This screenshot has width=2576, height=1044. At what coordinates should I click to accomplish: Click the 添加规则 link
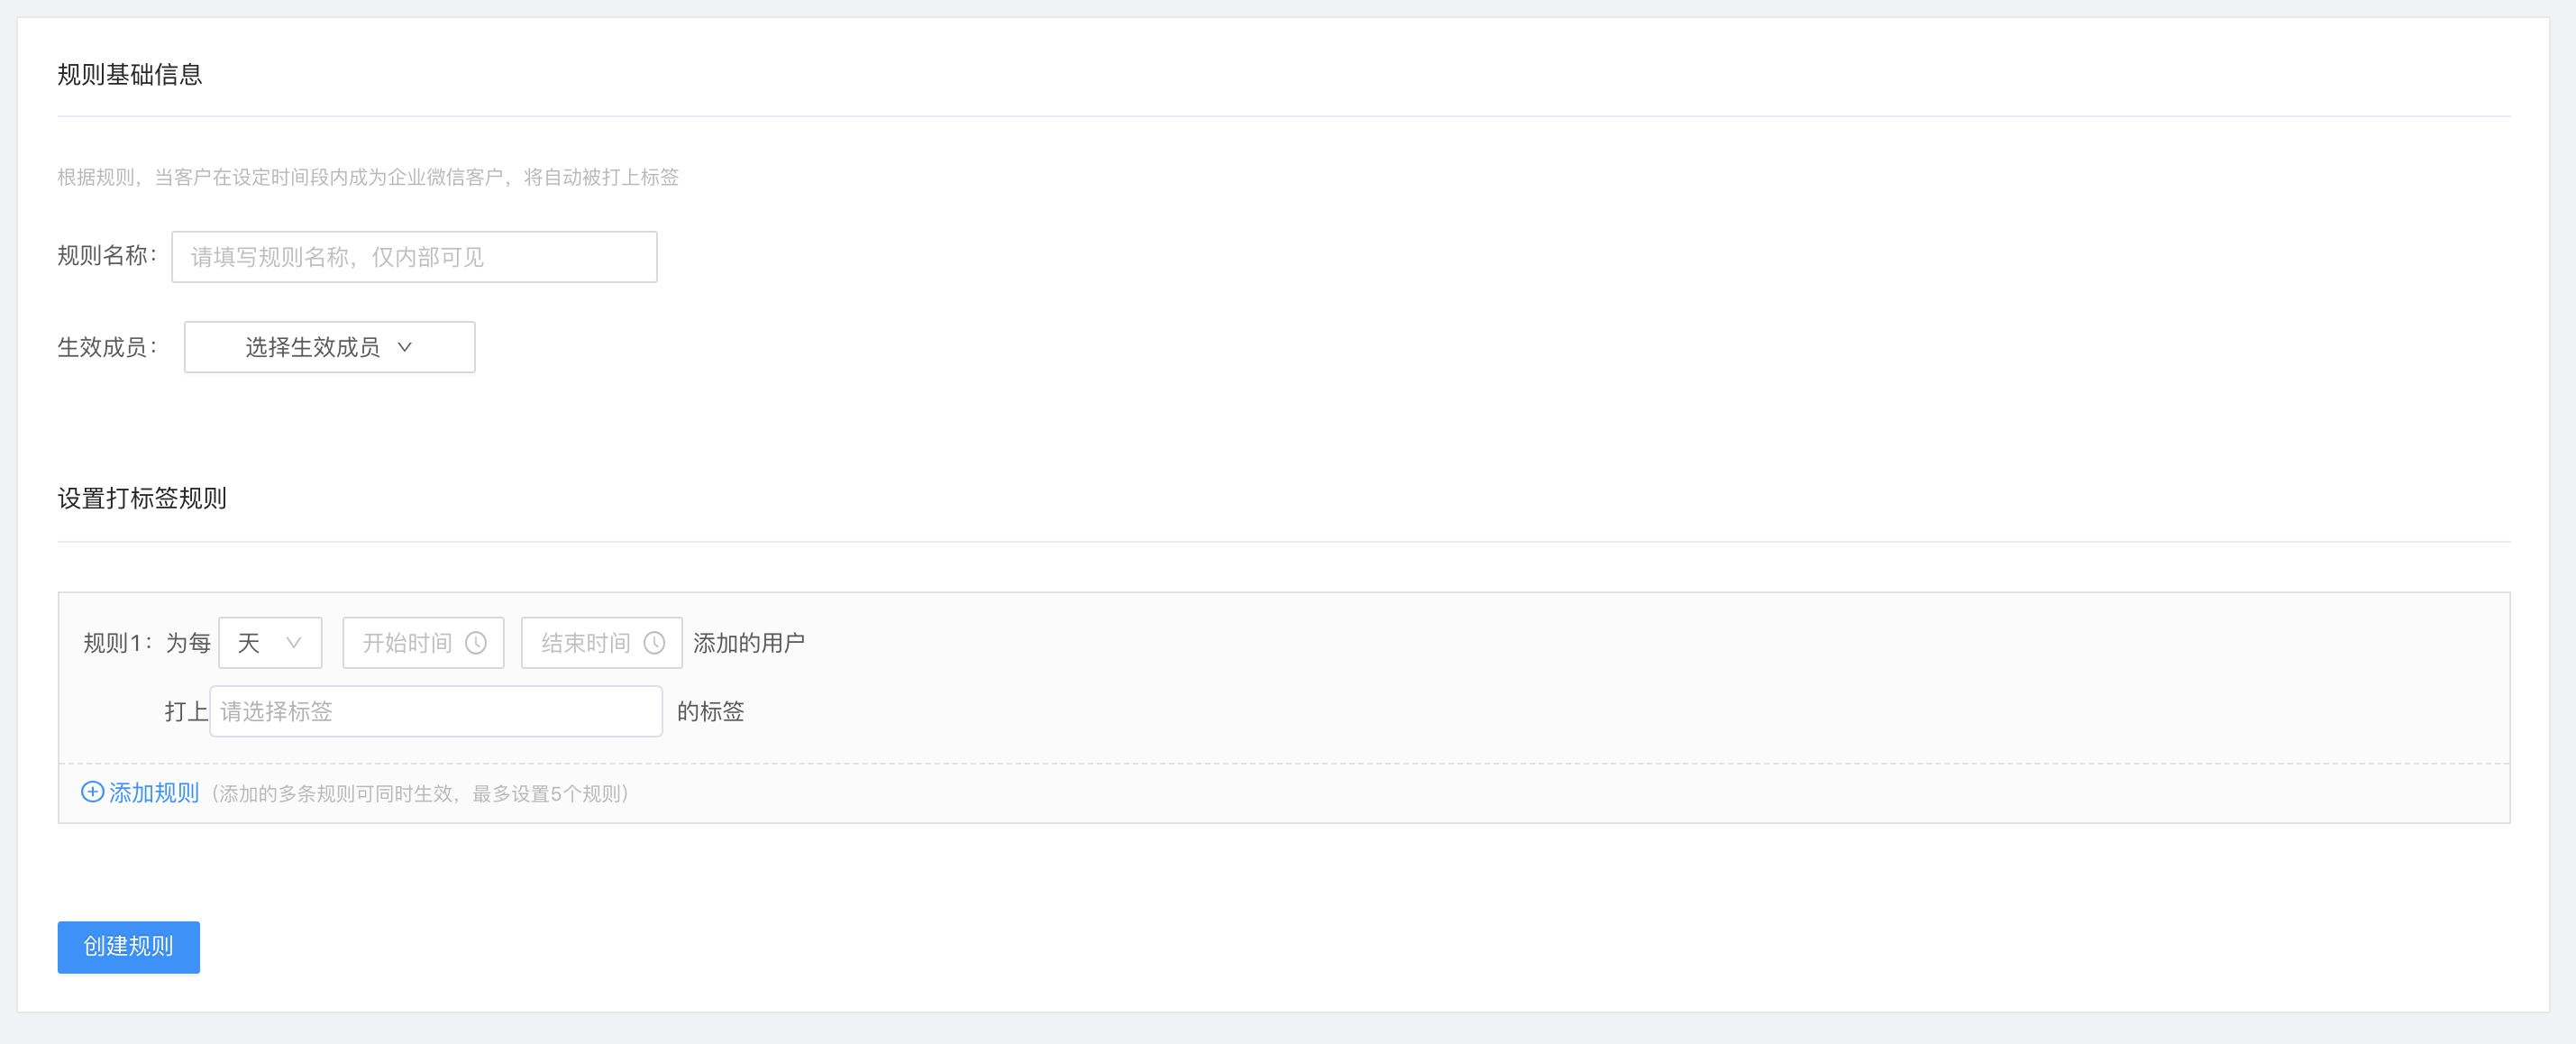(154, 793)
